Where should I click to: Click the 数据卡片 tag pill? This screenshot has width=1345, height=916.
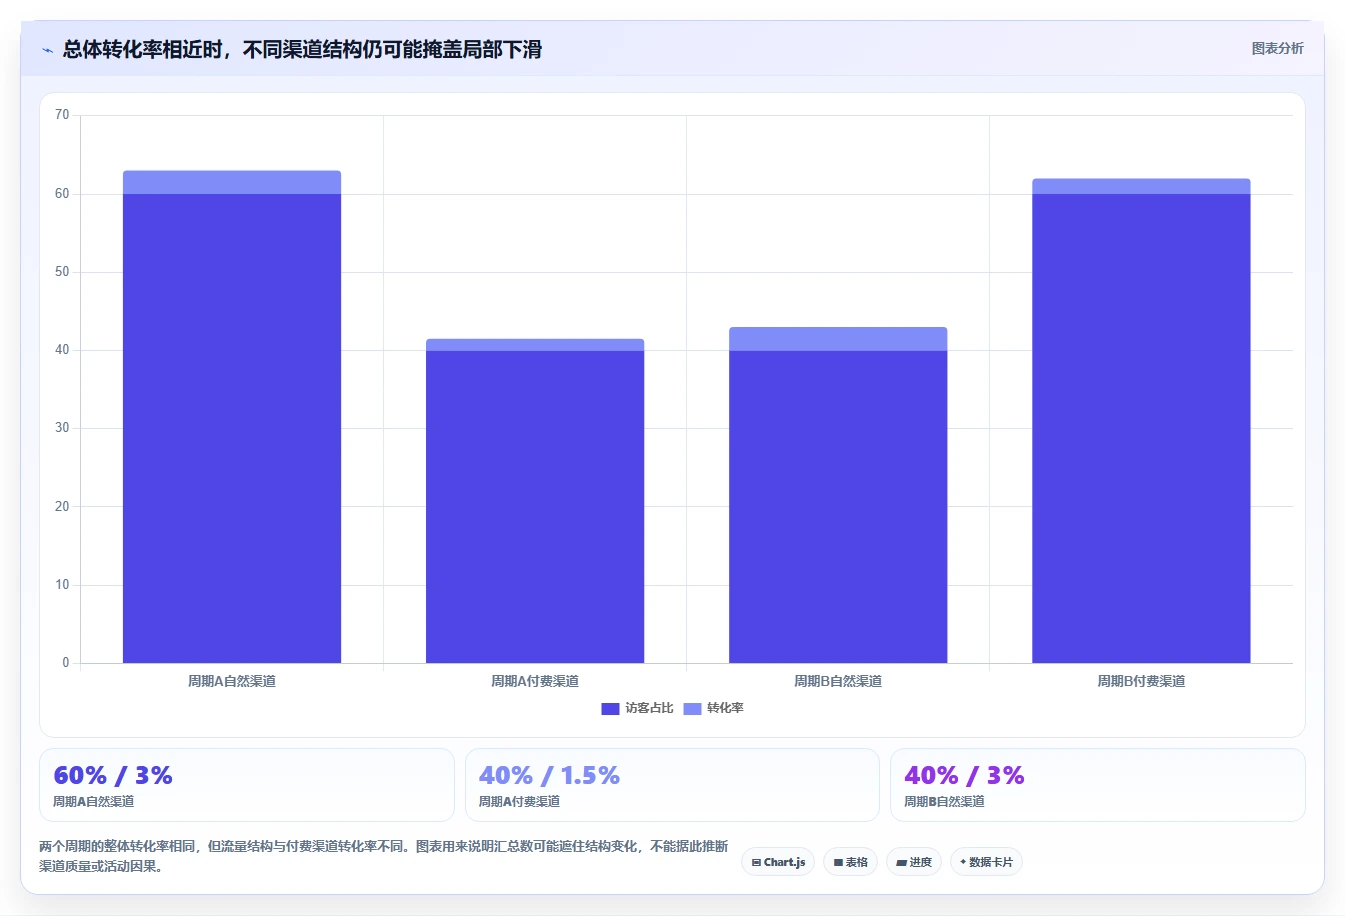click(986, 862)
